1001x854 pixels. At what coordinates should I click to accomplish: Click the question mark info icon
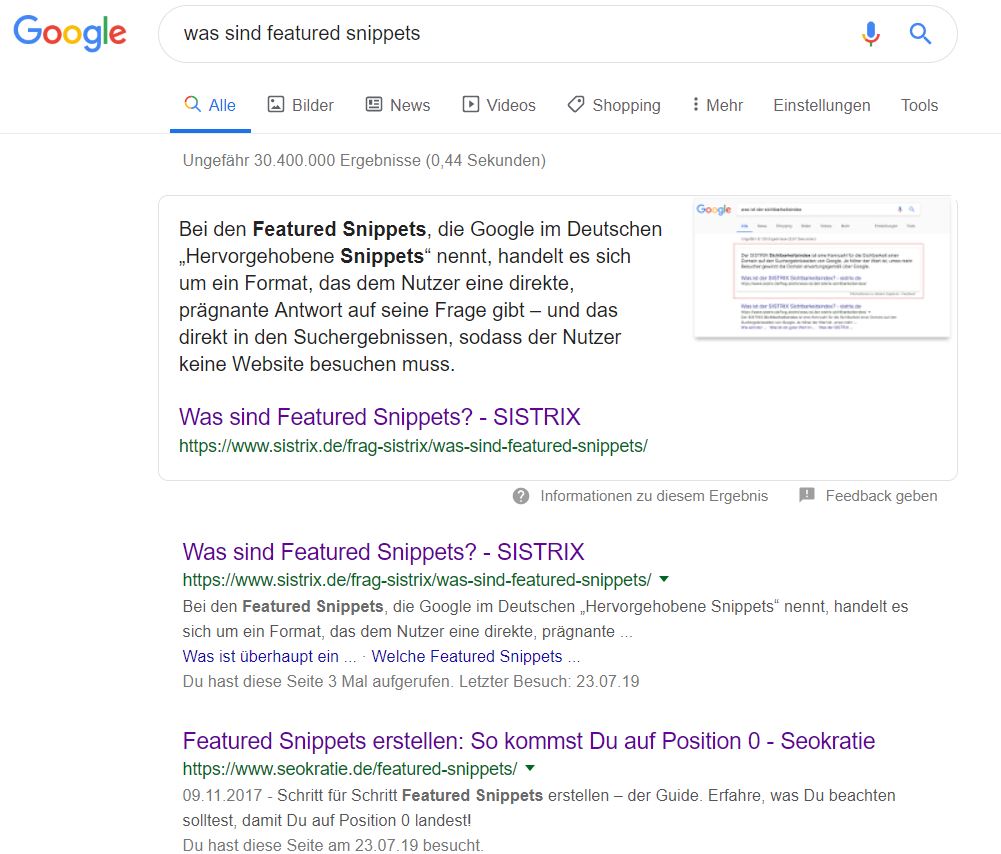click(521, 496)
